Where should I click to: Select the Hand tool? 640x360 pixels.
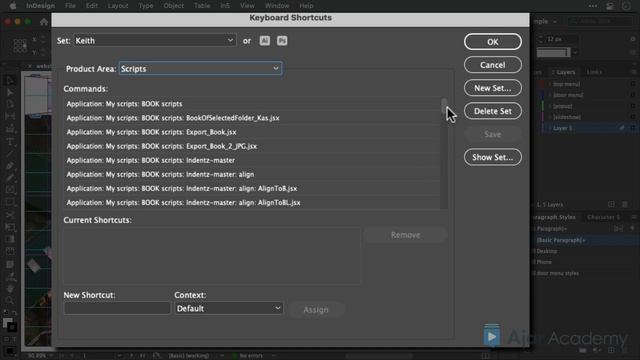coord(10,289)
